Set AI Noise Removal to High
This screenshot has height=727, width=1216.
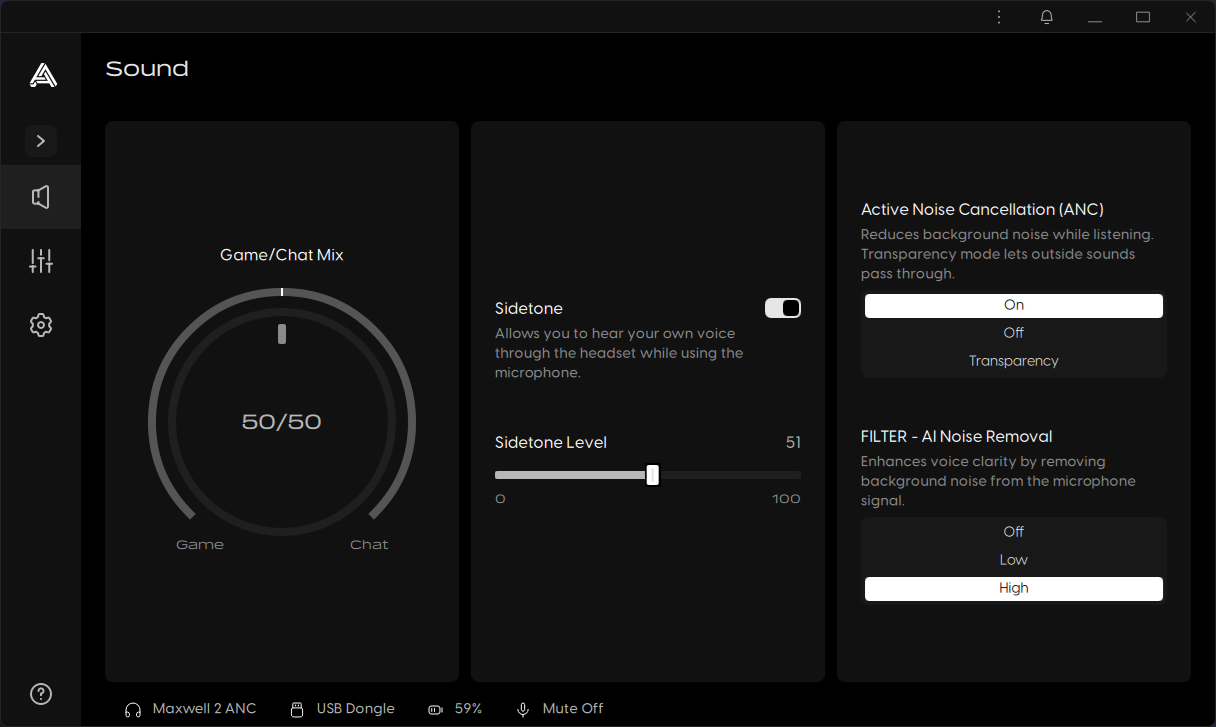click(x=1014, y=588)
